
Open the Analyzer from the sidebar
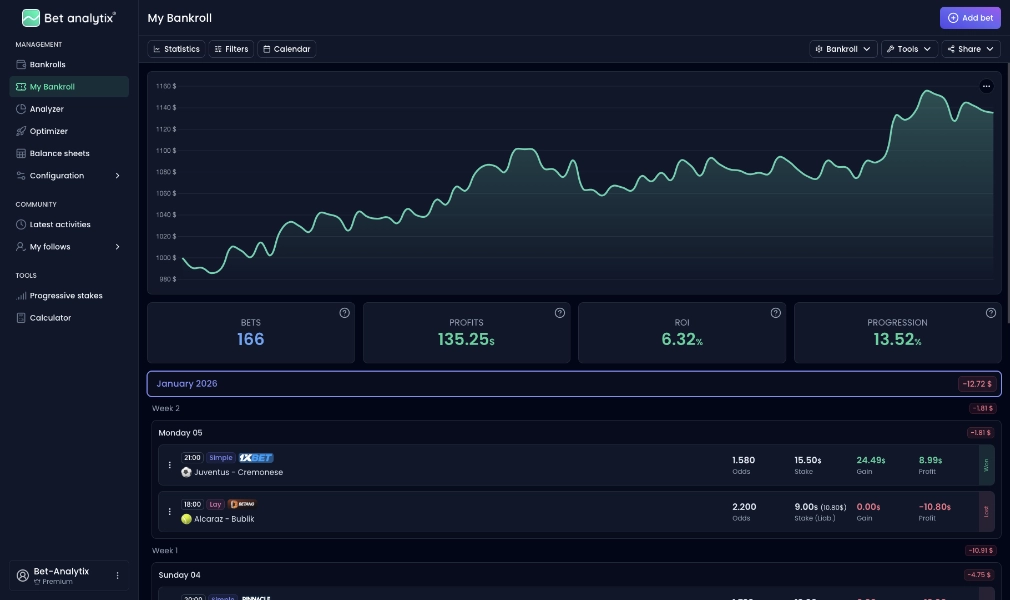point(46,108)
